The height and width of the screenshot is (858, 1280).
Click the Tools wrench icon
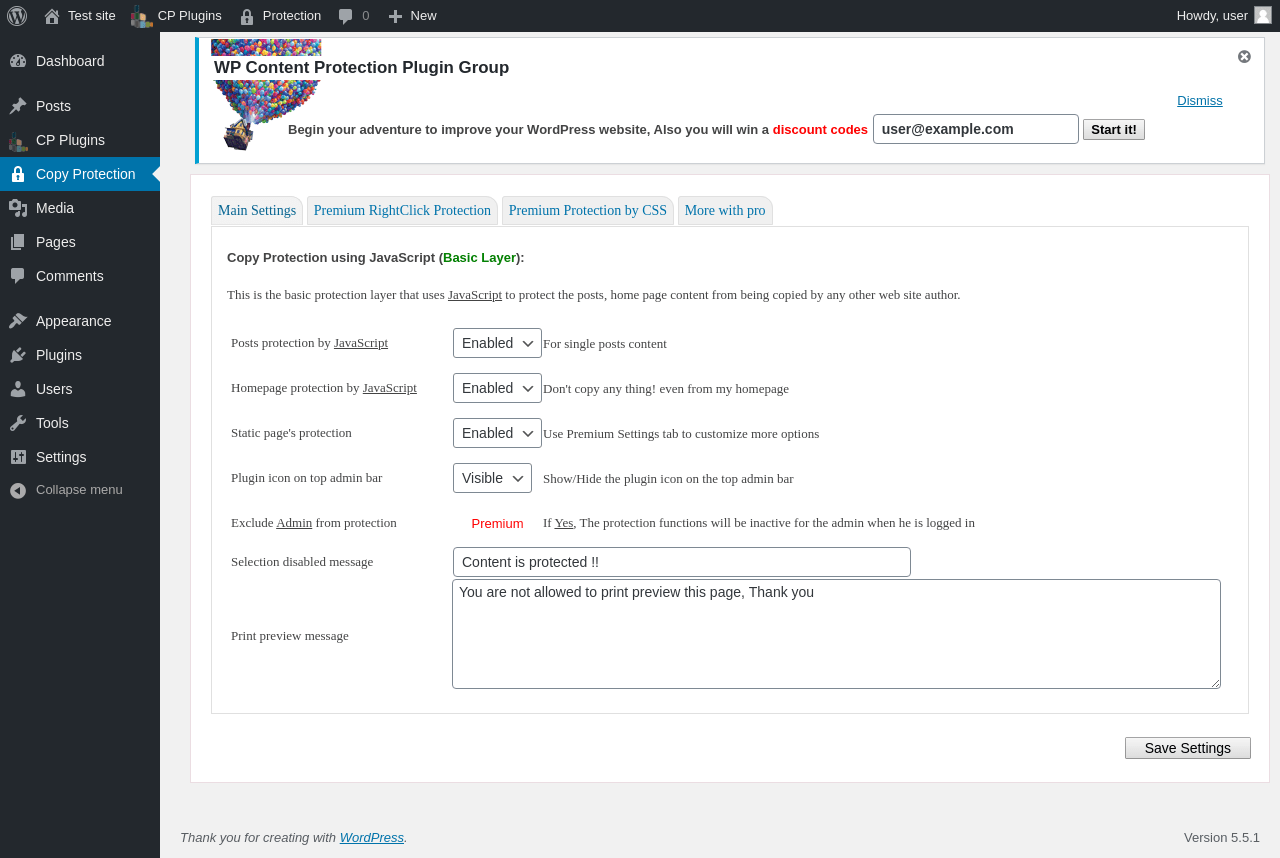[18, 423]
